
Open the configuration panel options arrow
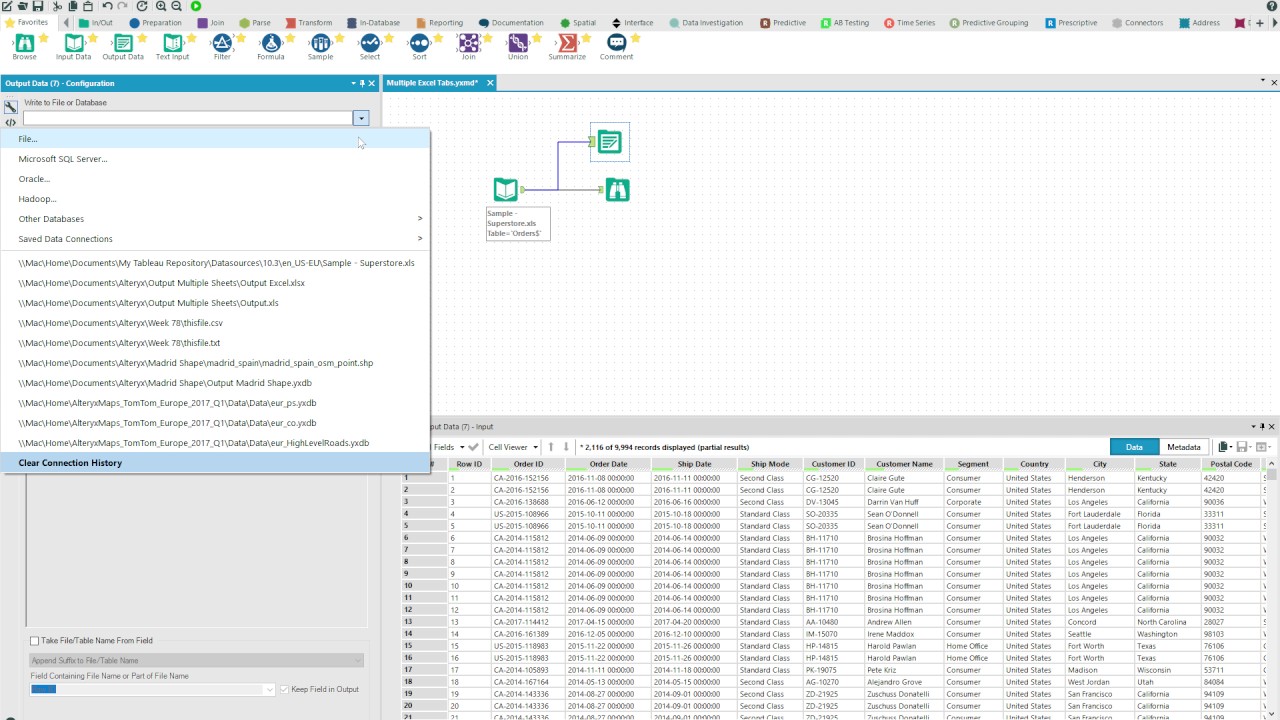(x=353, y=83)
